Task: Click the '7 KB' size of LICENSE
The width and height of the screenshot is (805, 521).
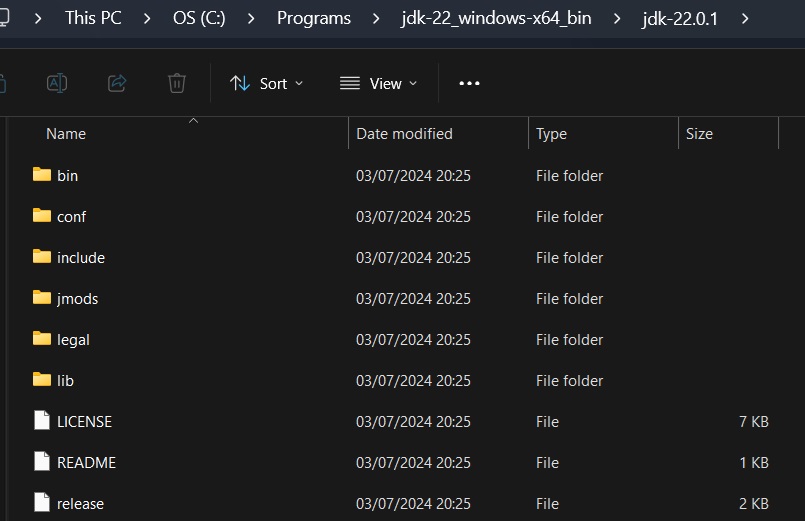Action: 754,422
